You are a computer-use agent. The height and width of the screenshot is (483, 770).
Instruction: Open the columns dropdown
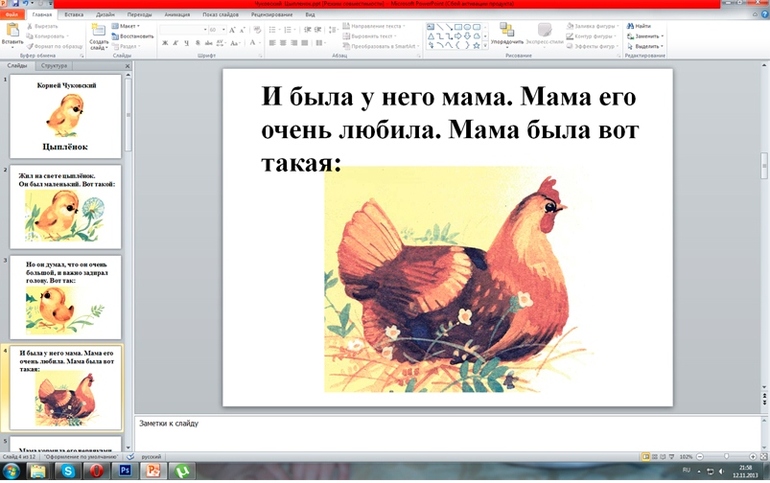(320, 43)
